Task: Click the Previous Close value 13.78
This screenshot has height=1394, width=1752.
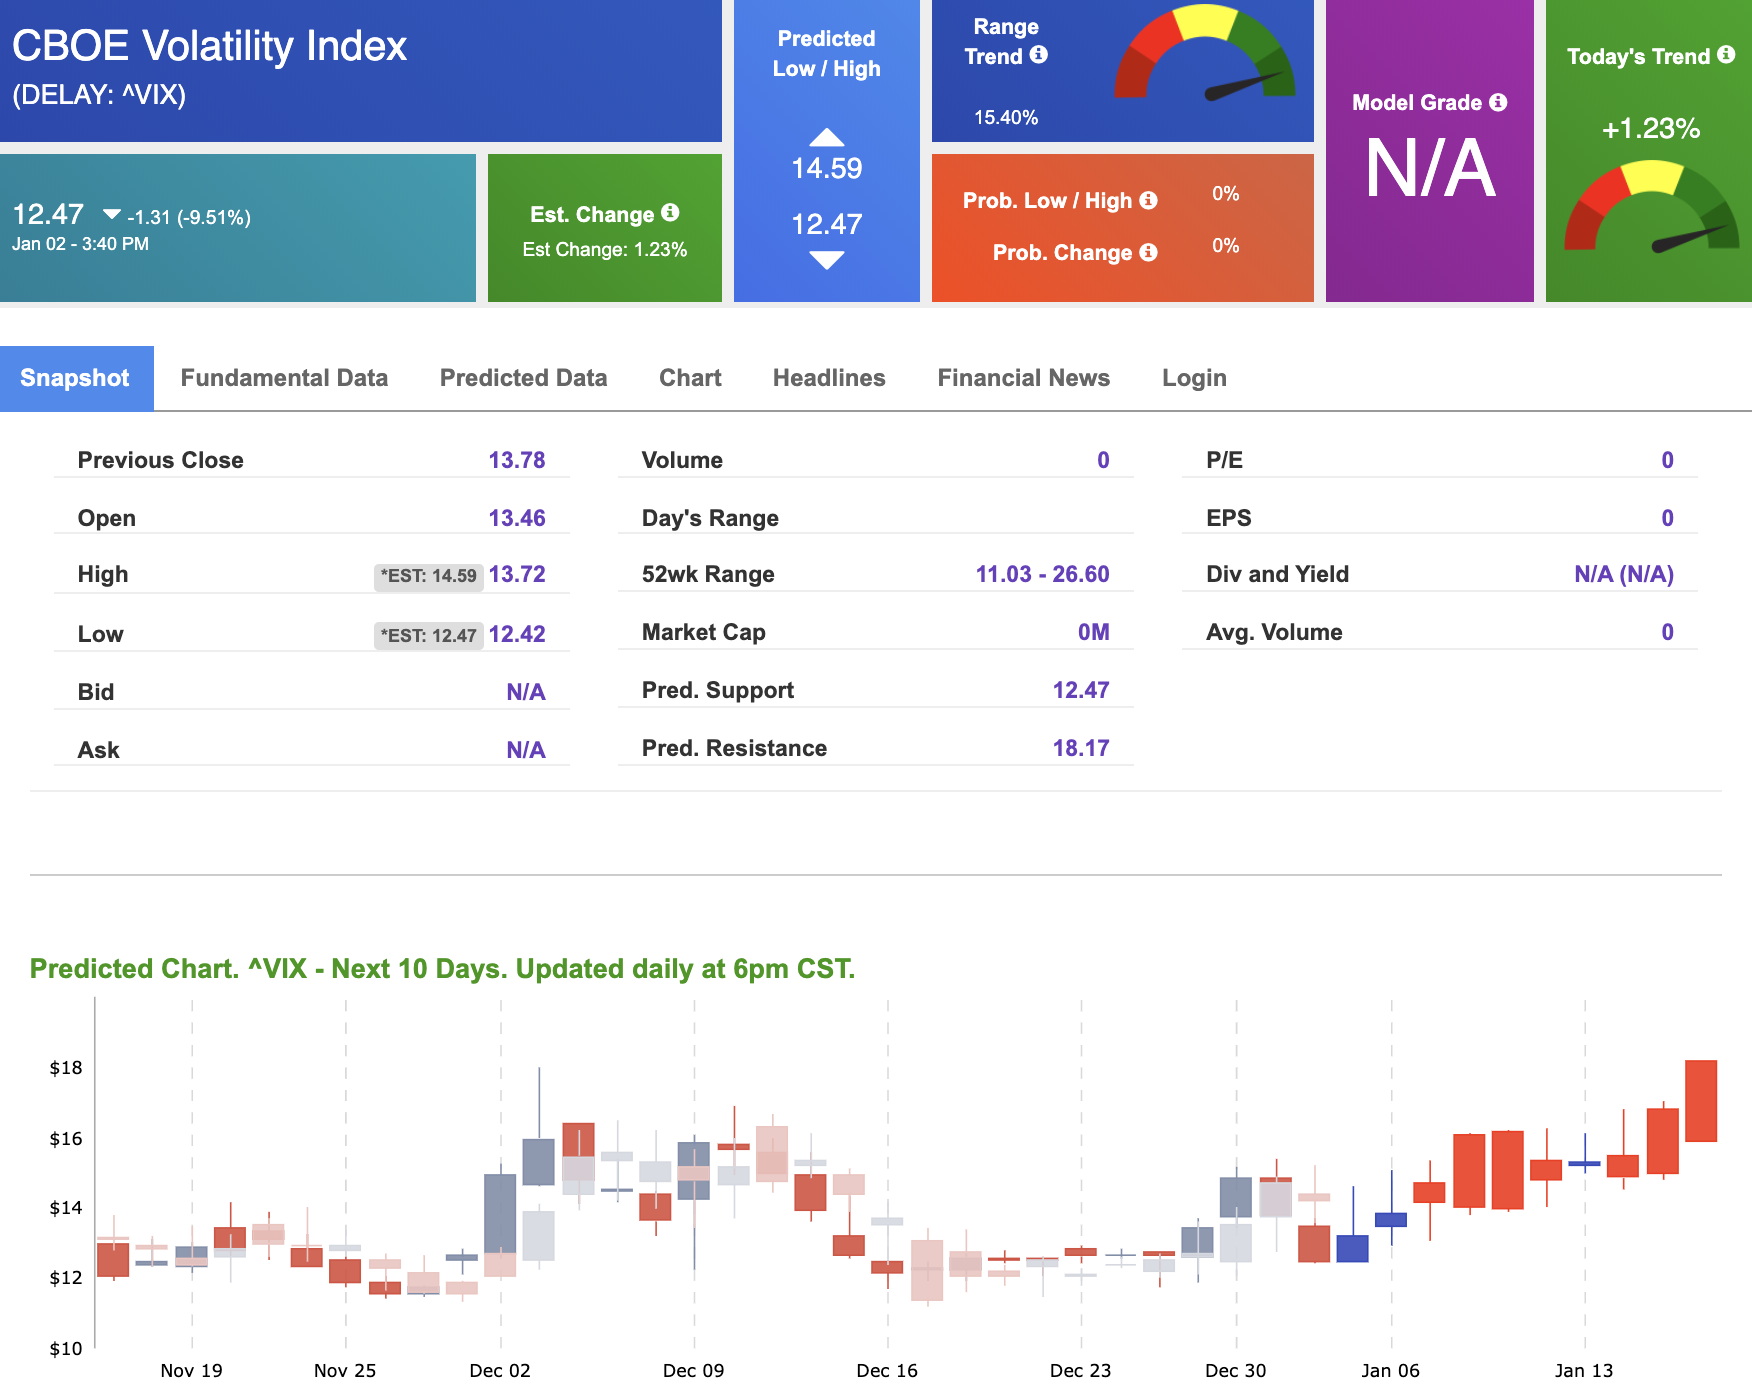Action: (x=517, y=460)
